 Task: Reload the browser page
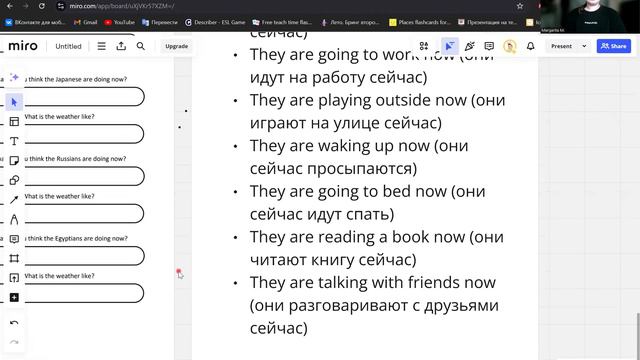point(42,6)
